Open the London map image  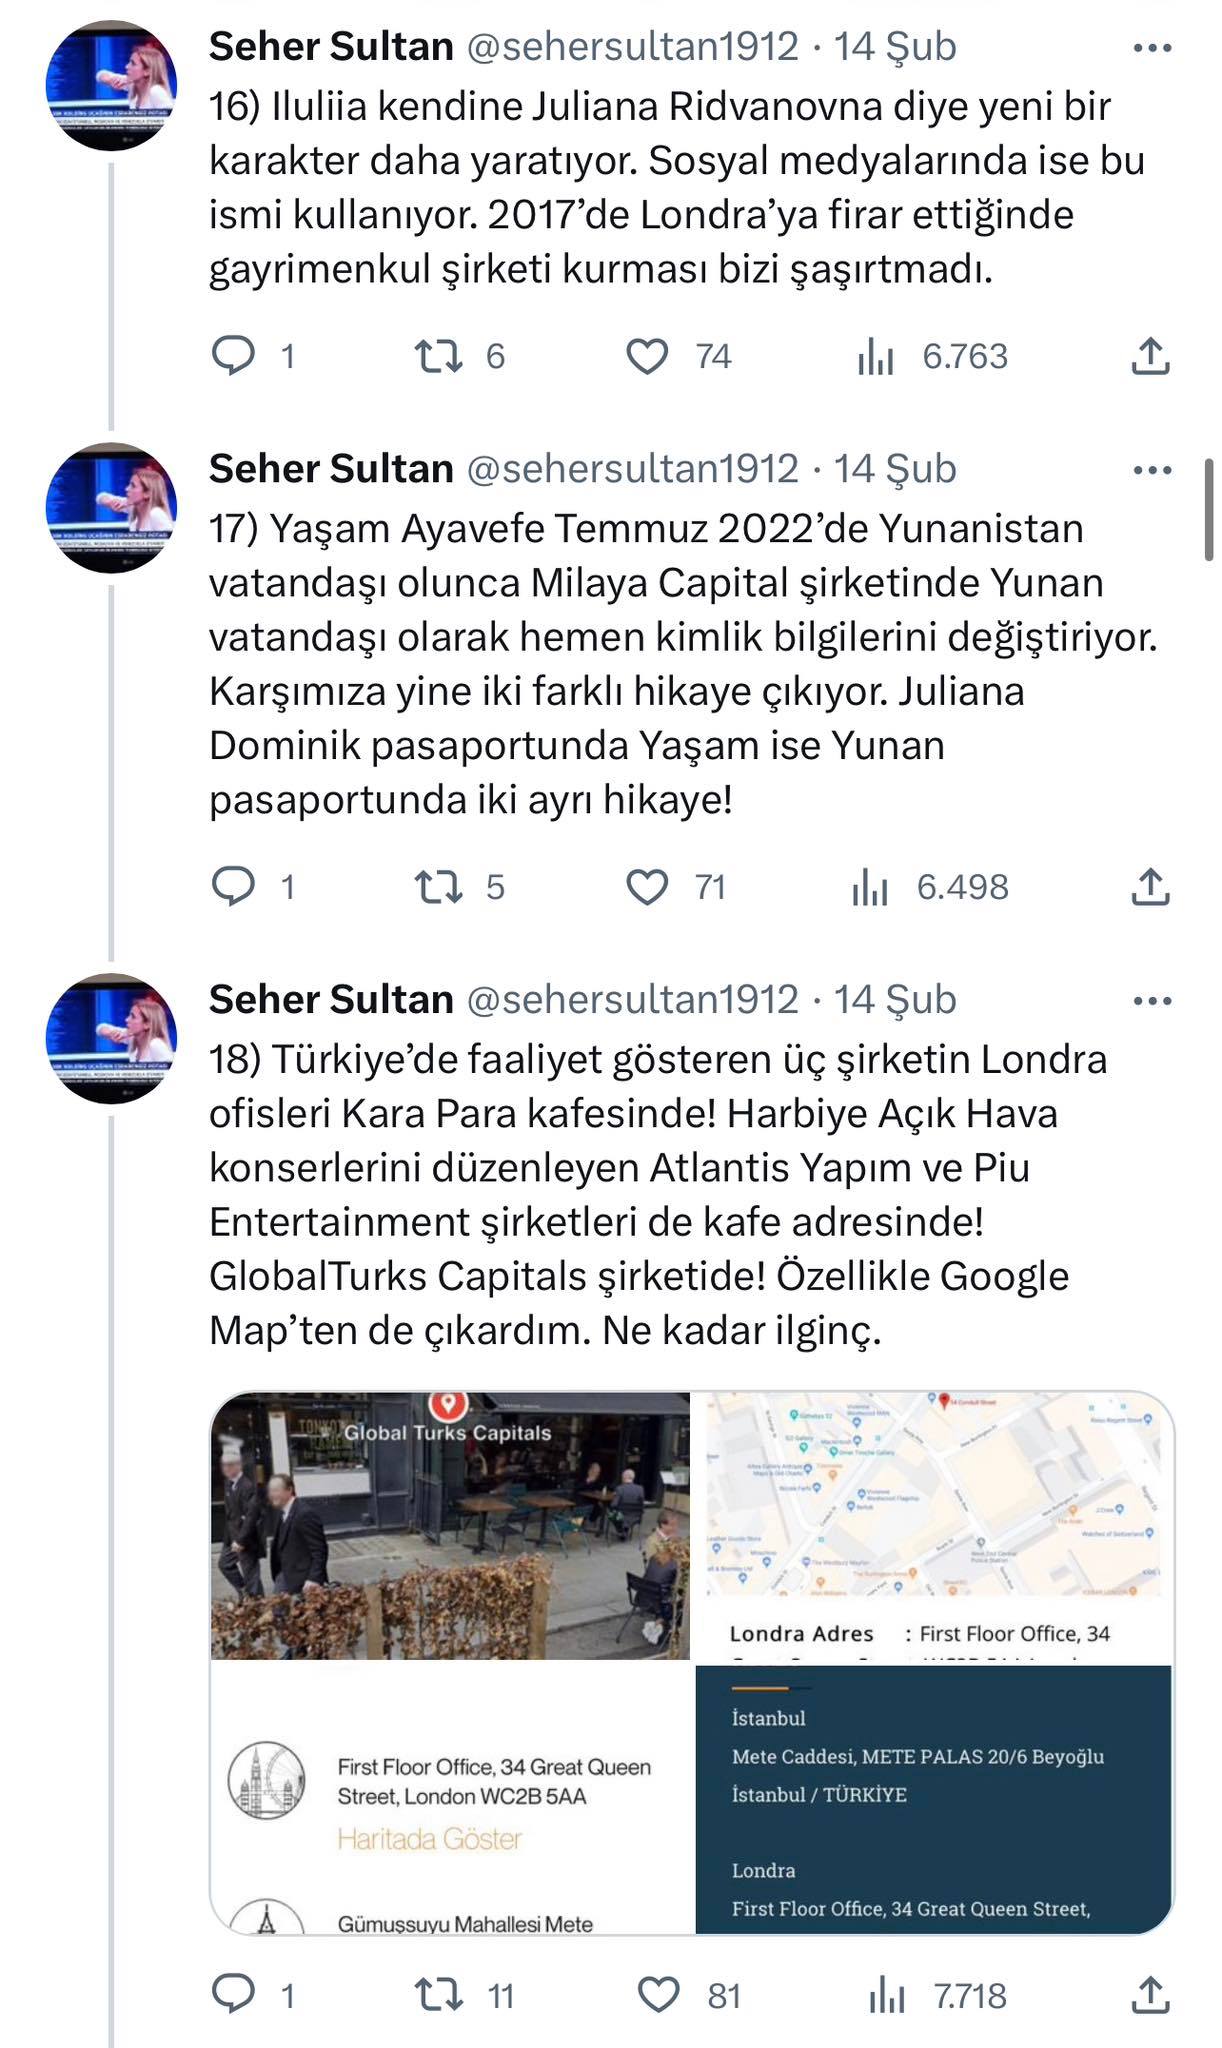934,1495
